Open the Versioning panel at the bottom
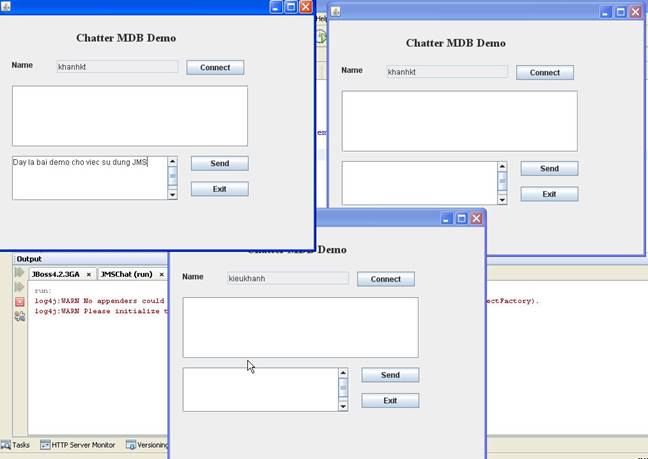The image size is (648, 459). click(x=147, y=445)
